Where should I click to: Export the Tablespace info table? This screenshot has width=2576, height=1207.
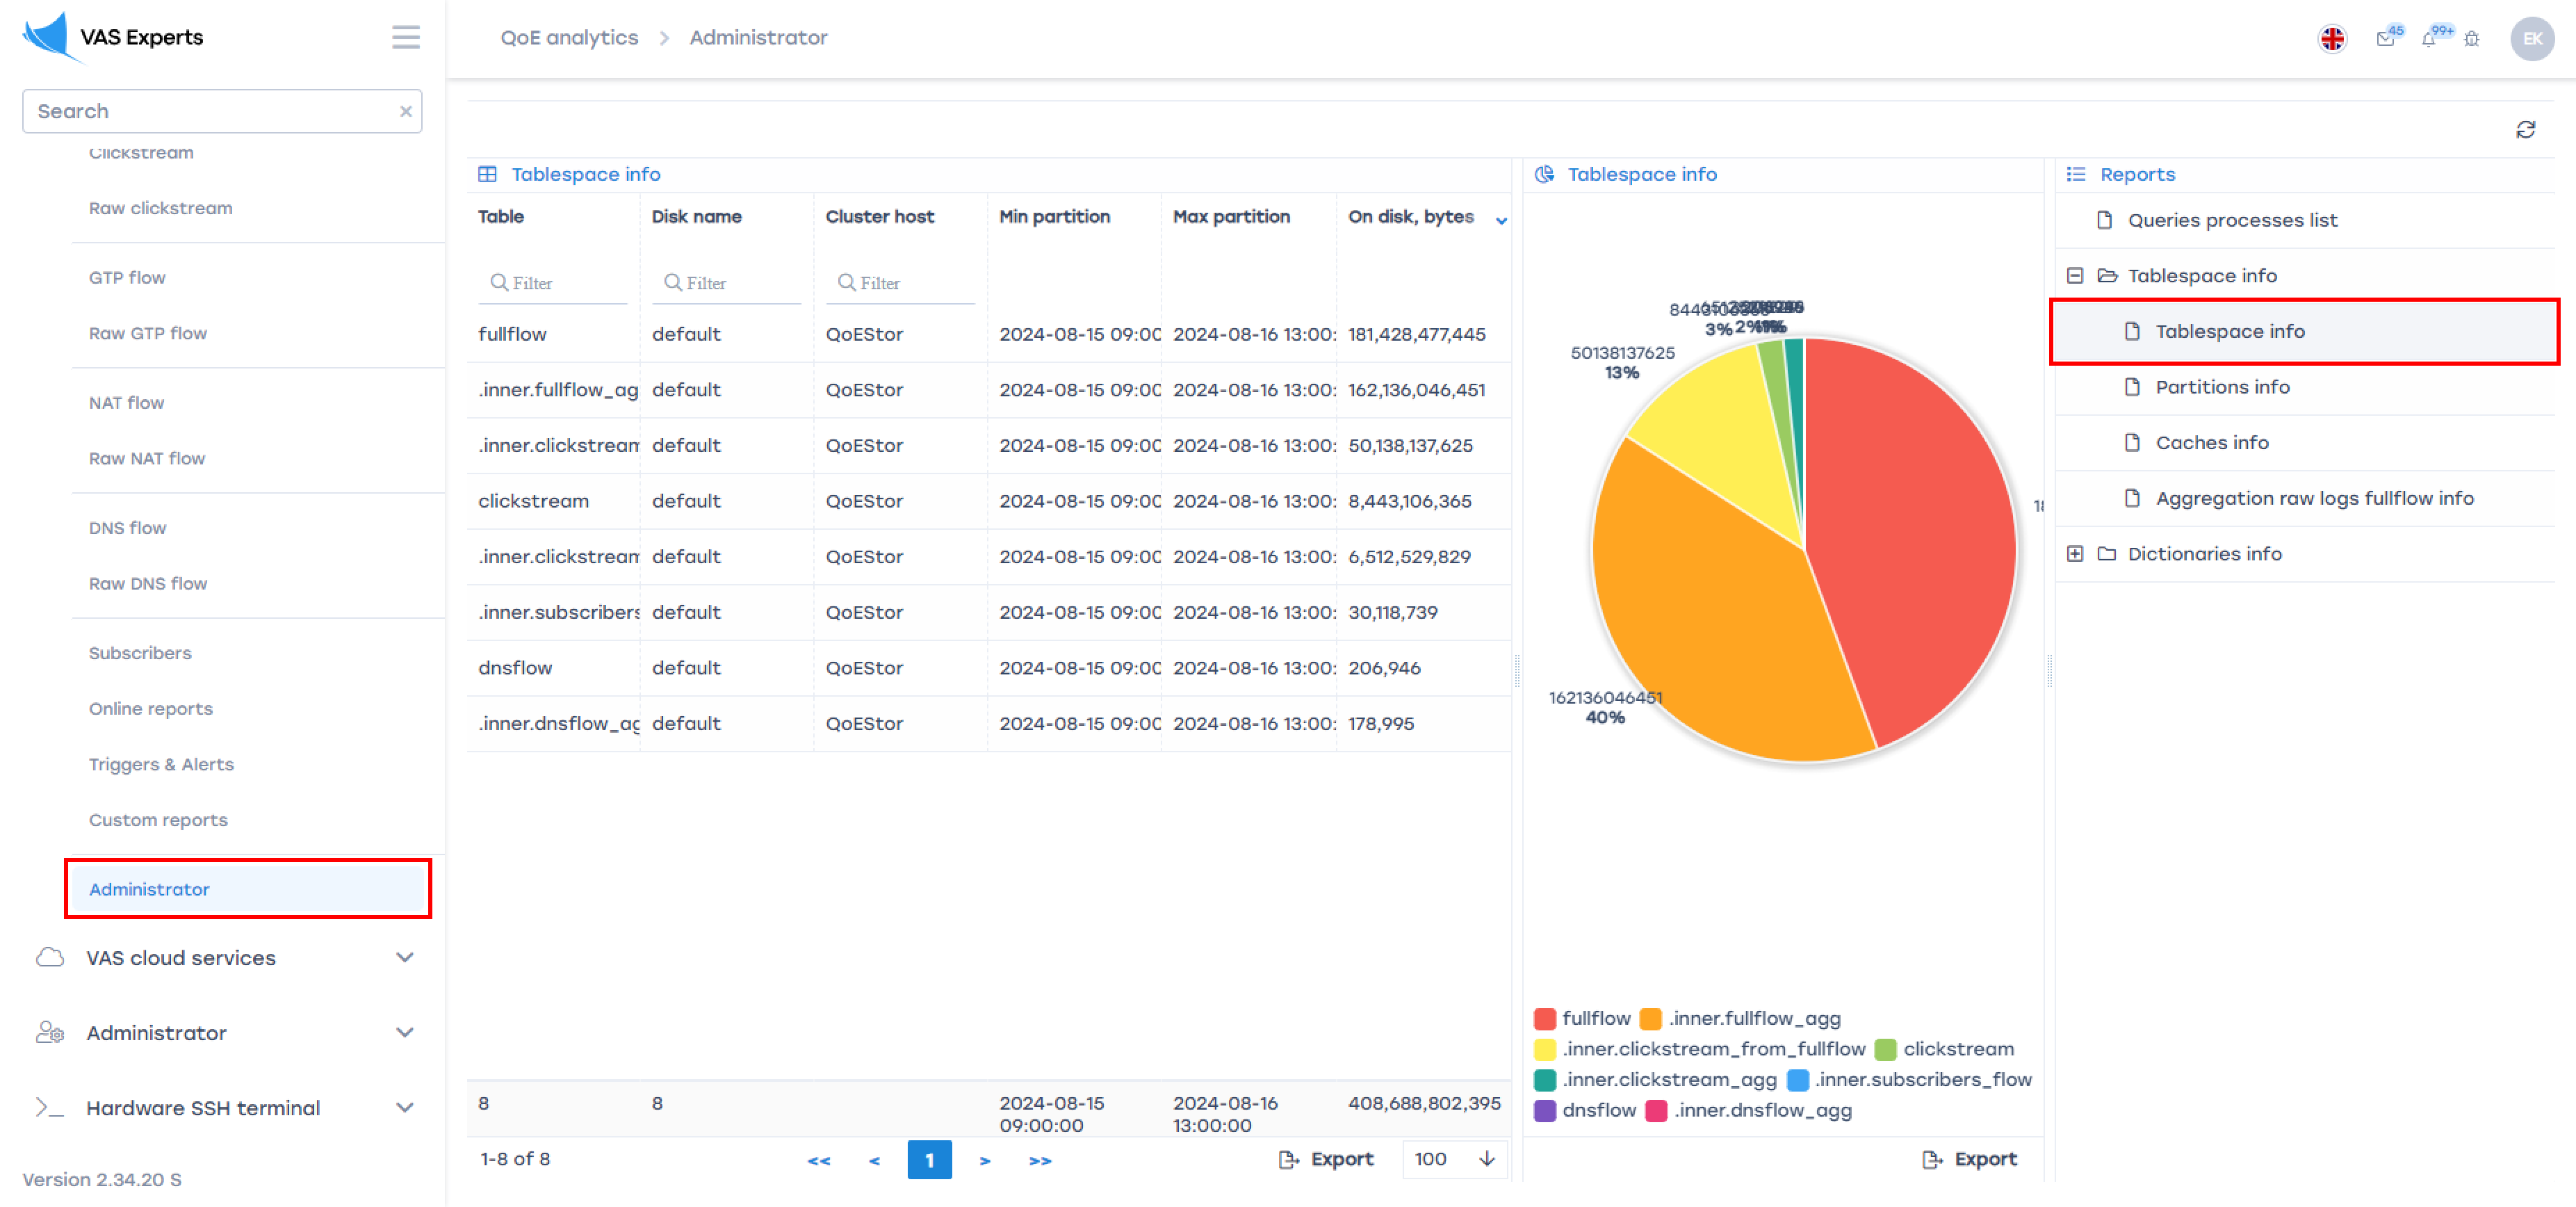pyautogui.click(x=1326, y=1159)
